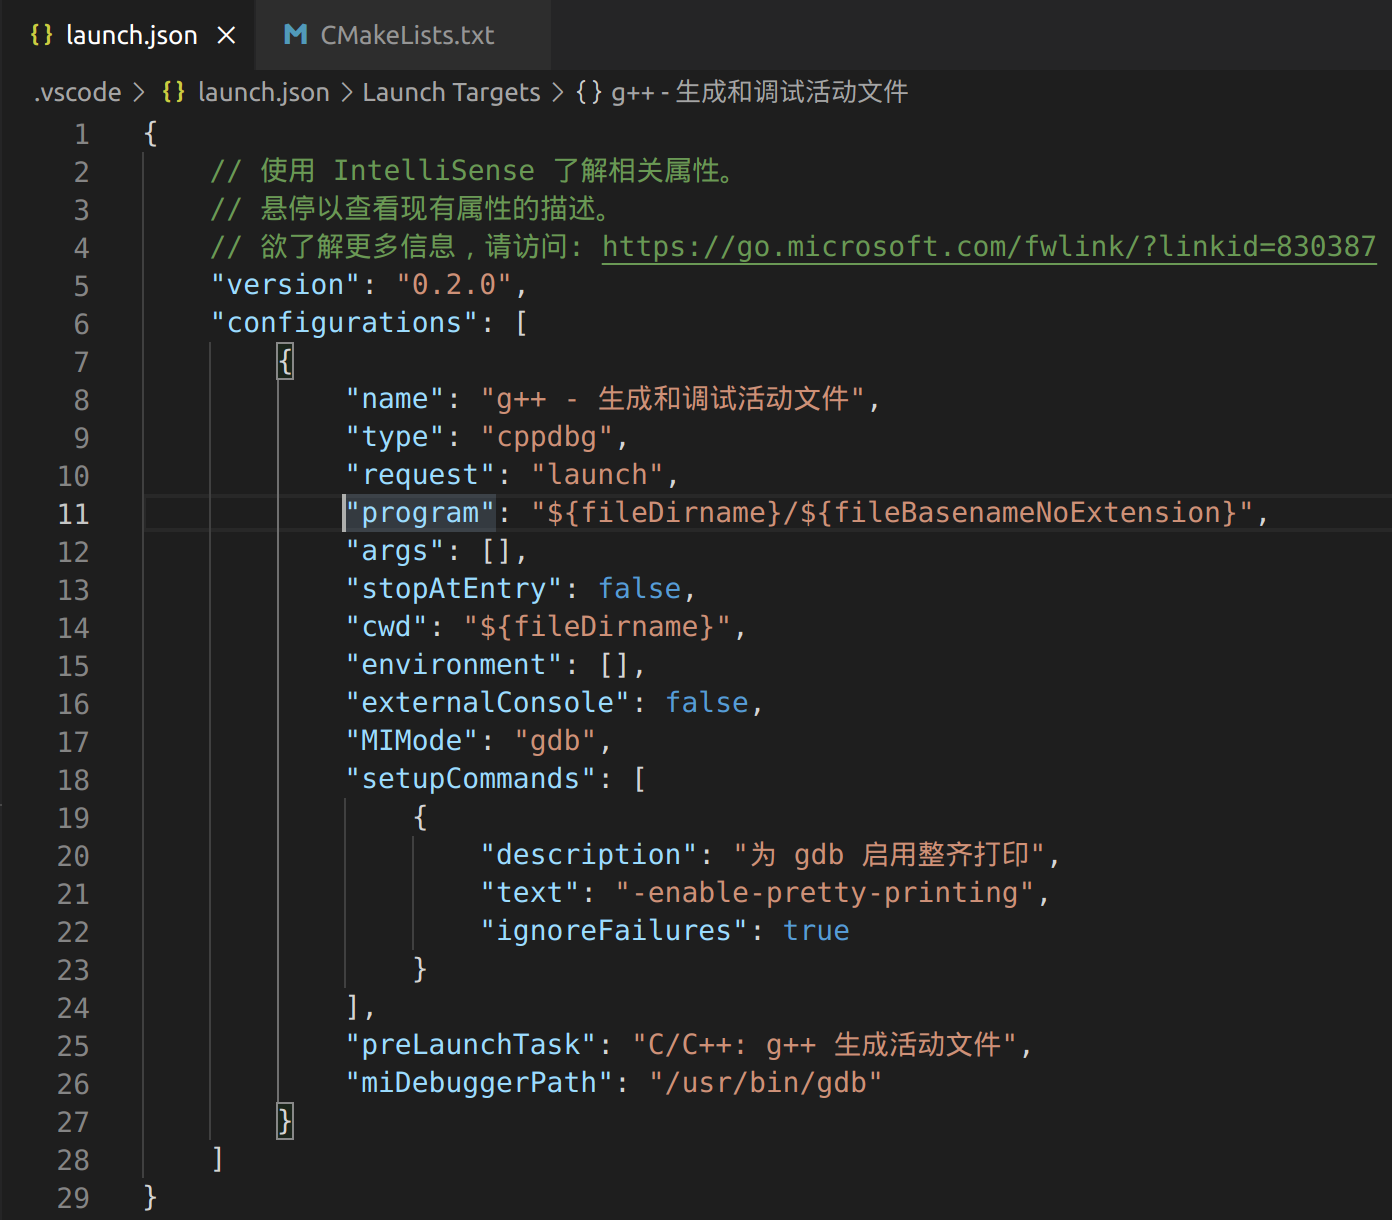Open the .vscode breadcrumb dropdown

click(x=77, y=92)
